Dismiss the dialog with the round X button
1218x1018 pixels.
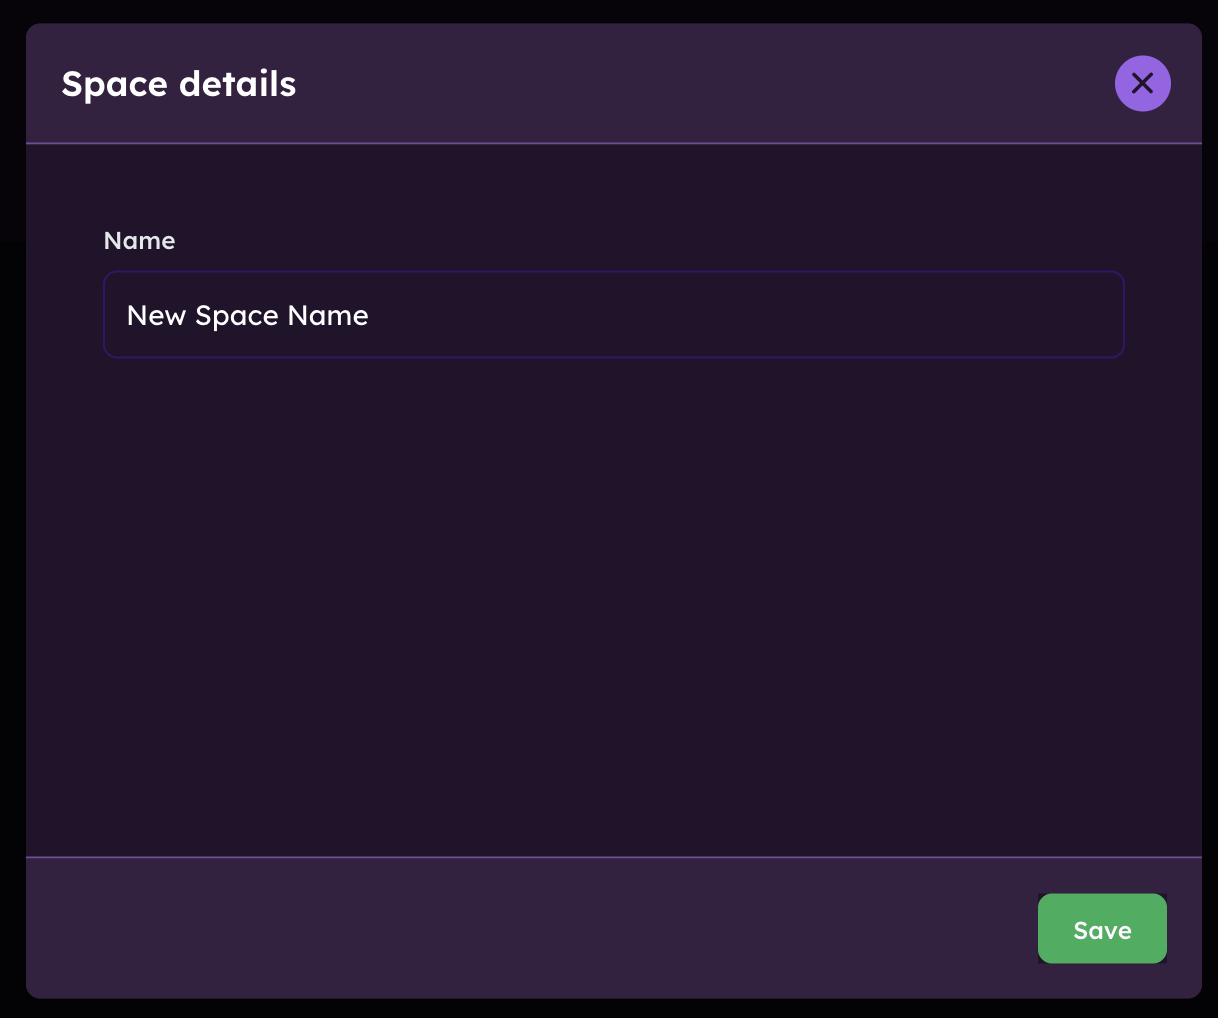tap(1142, 83)
